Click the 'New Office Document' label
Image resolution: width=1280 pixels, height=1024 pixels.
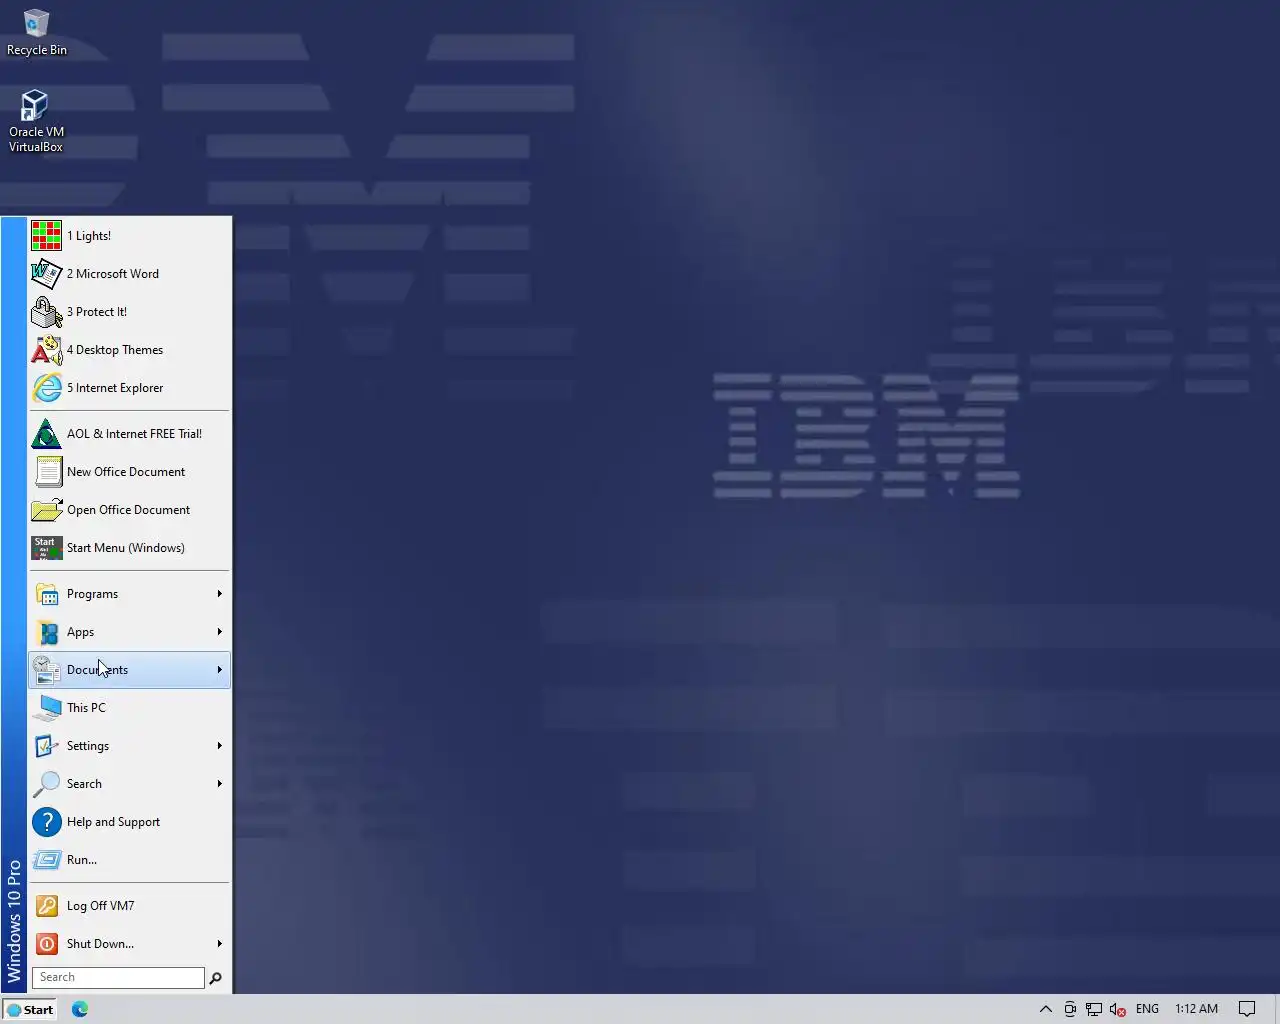126,472
